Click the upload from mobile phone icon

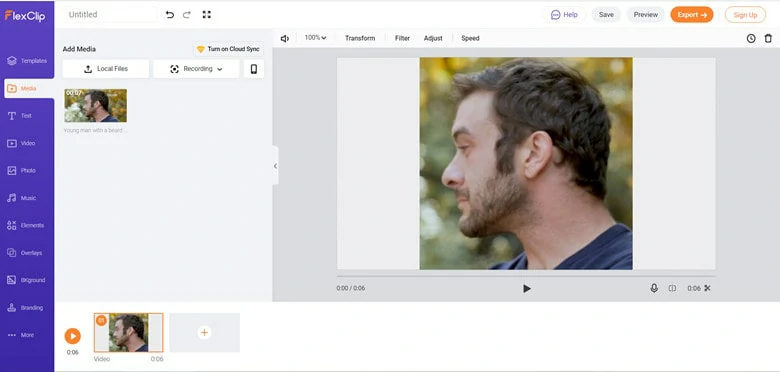pyautogui.click(x=254, y=69)
